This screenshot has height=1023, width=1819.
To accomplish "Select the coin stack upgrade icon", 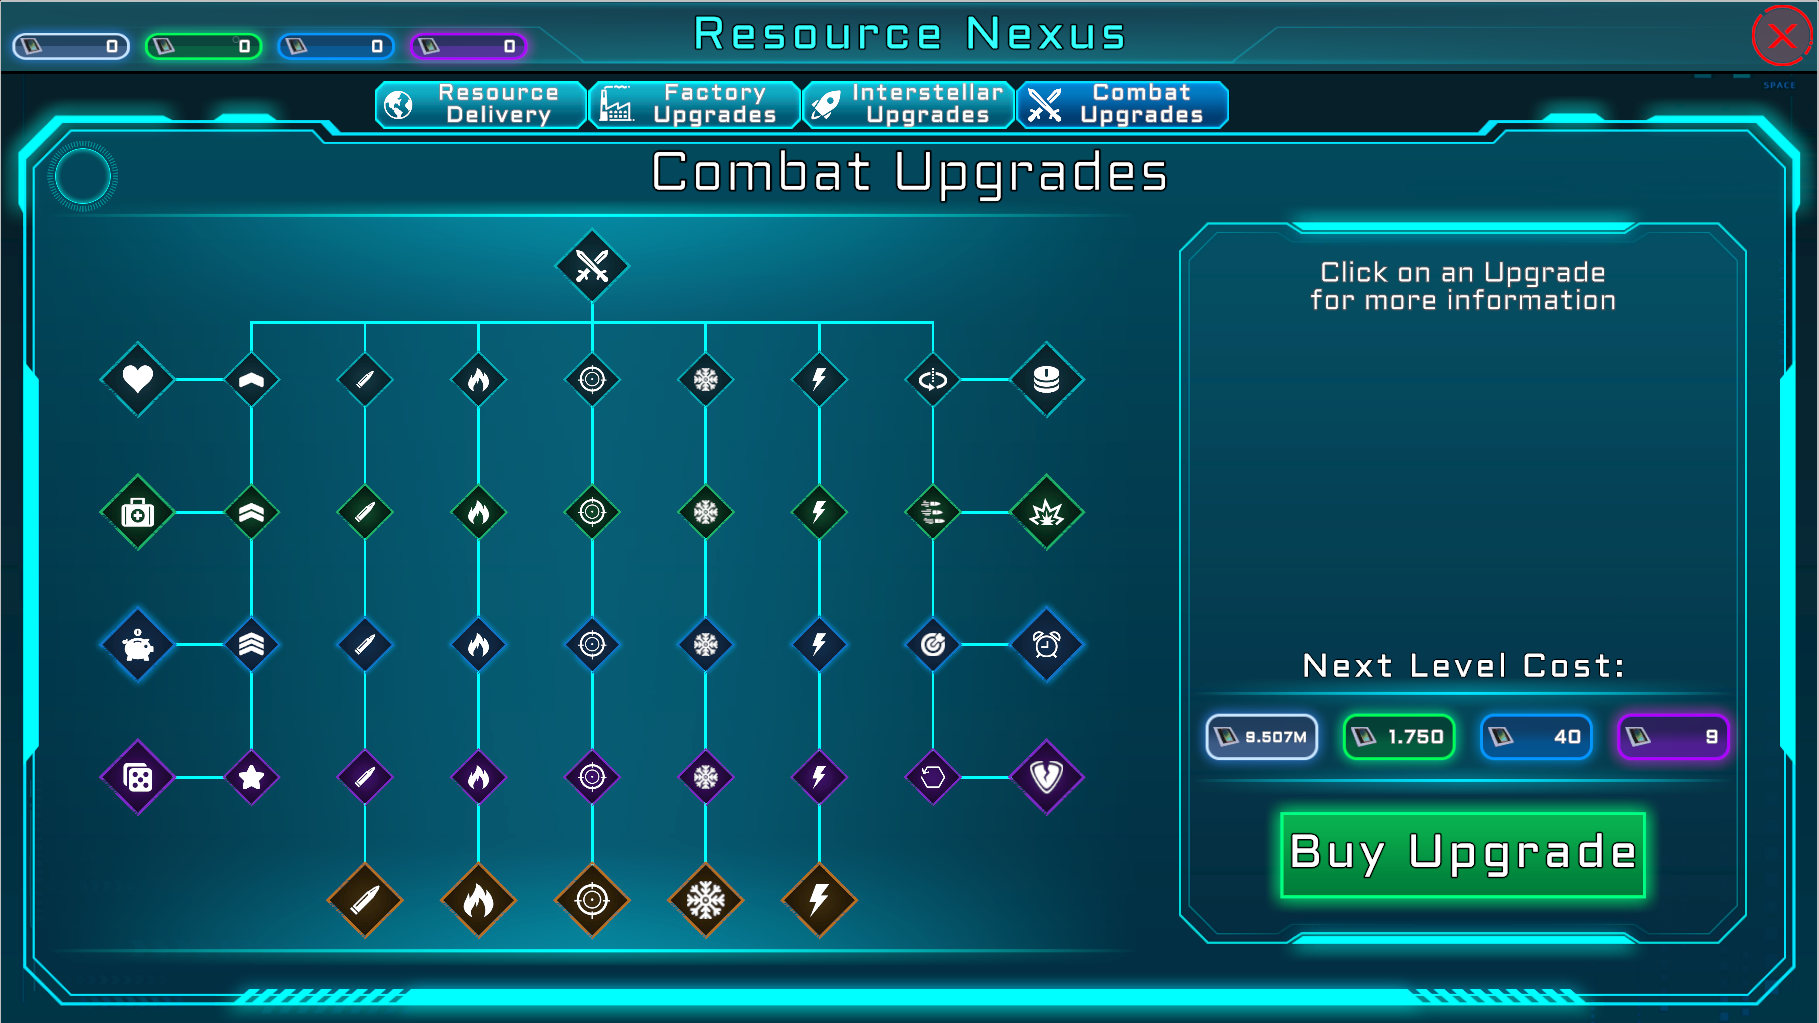I will pos(1046,379).
